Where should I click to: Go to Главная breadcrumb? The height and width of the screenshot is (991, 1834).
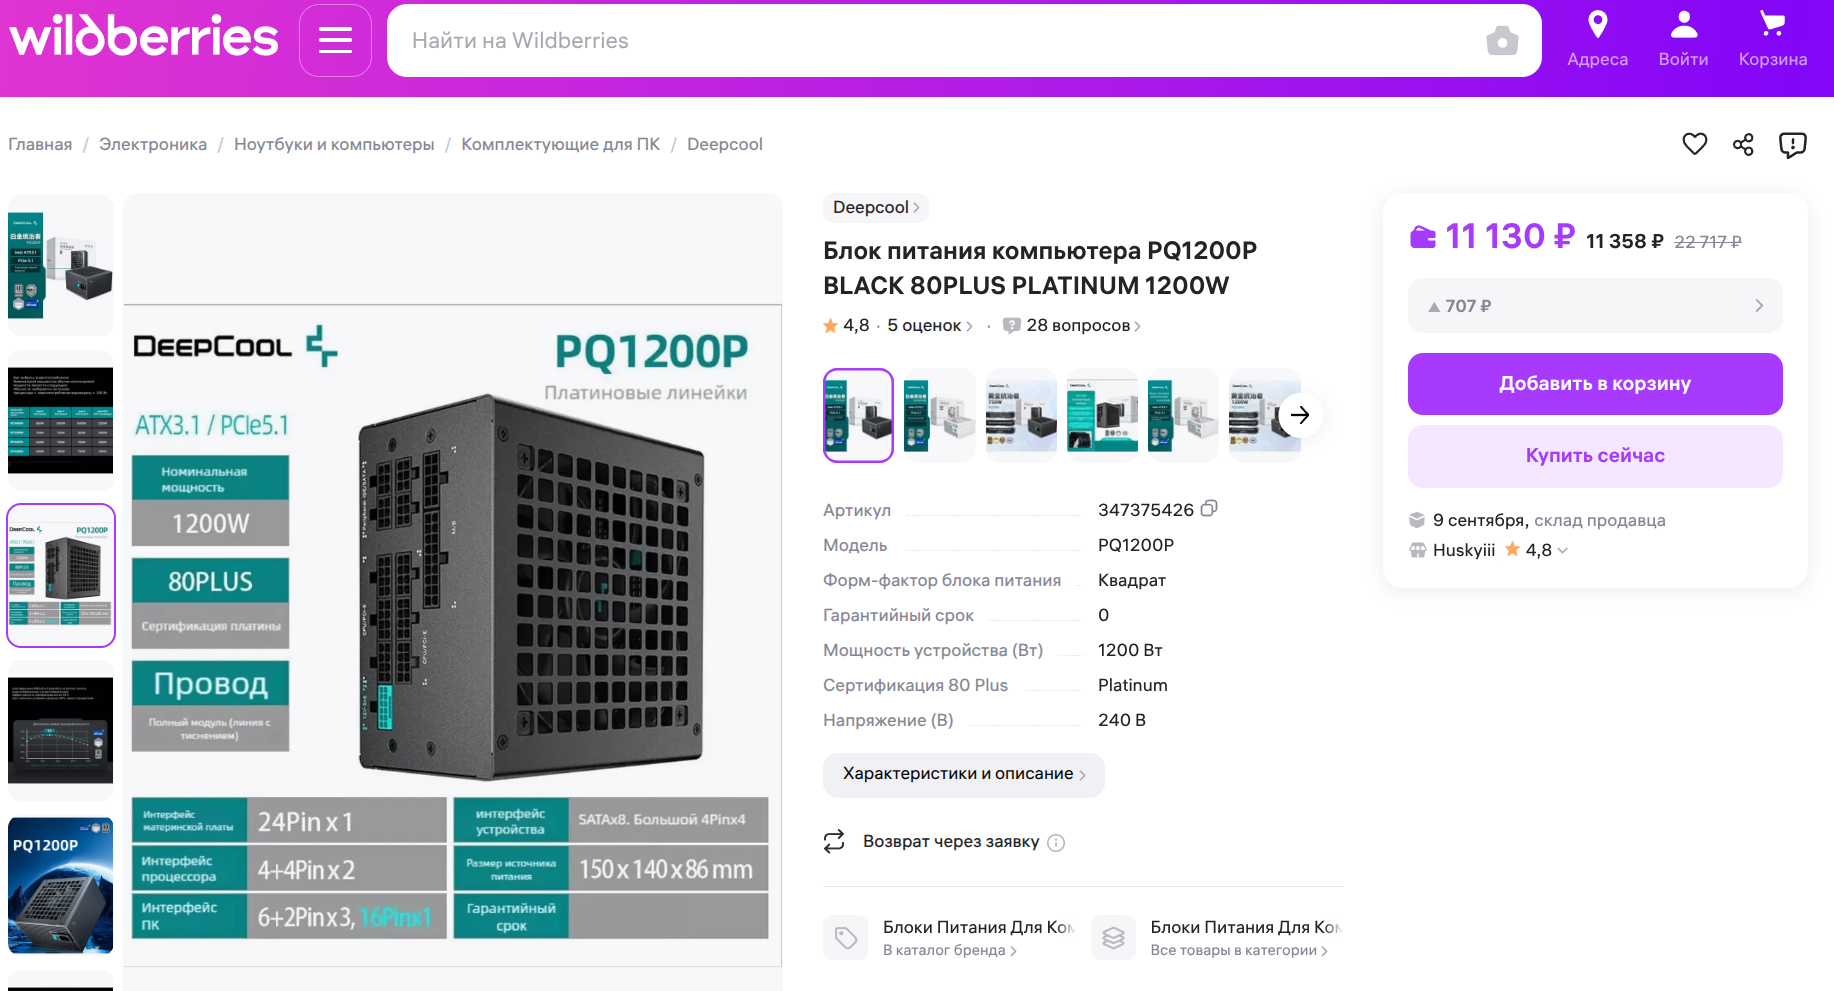[x=40, y=144]
